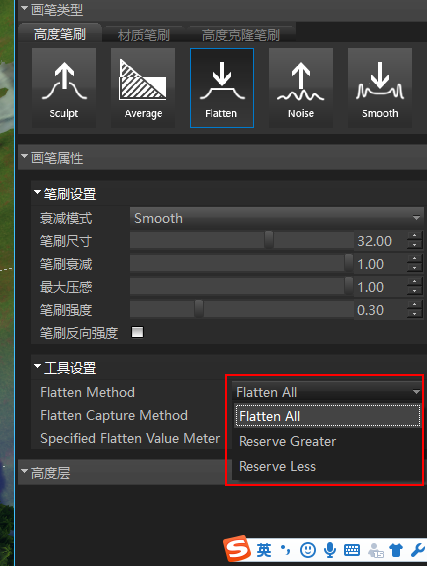The image size is (427, 566).
Task: Open the Sogou wrench settings icon
Action: 418,550
